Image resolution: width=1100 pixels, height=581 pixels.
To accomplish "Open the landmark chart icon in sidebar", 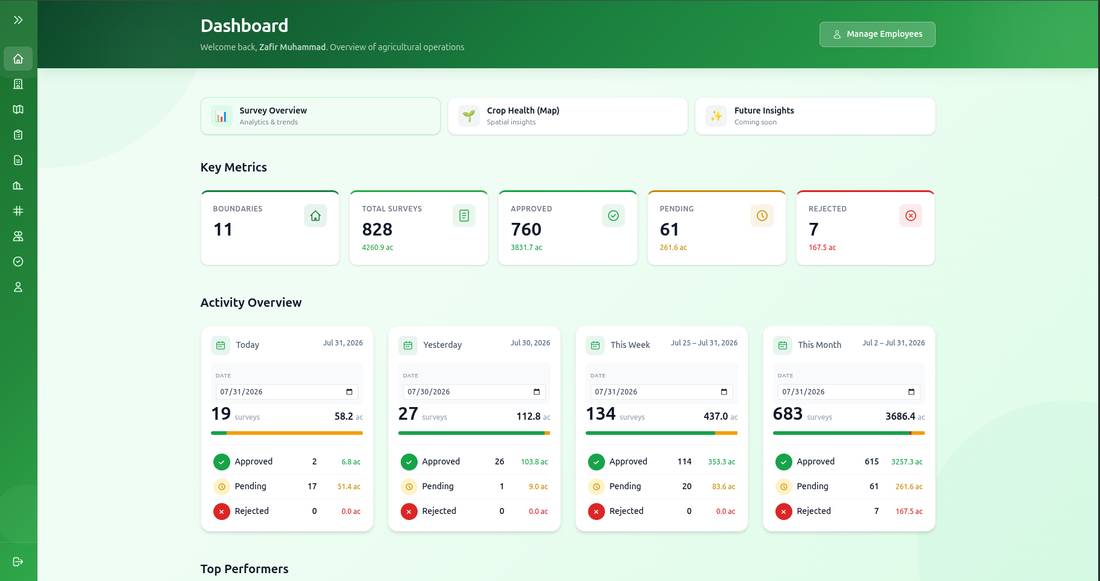I will click(18, 185).
